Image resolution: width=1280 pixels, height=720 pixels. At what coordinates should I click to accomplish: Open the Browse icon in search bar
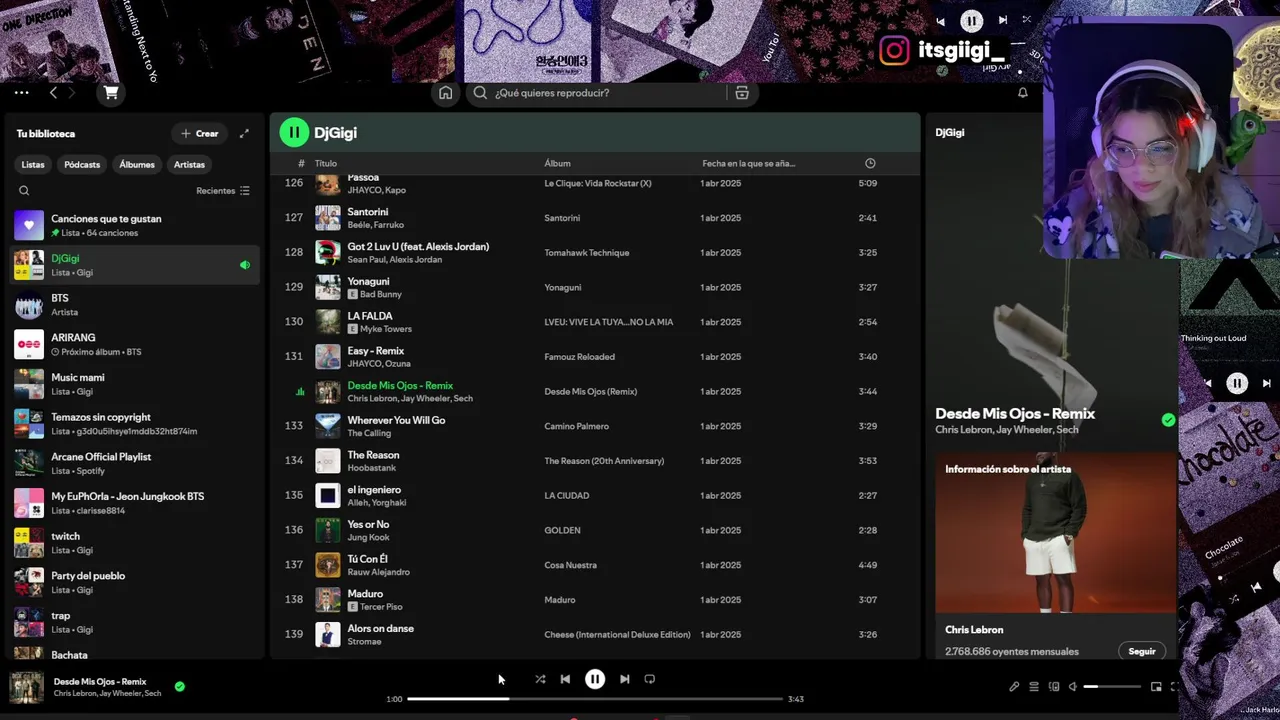(x=742, y=93)
